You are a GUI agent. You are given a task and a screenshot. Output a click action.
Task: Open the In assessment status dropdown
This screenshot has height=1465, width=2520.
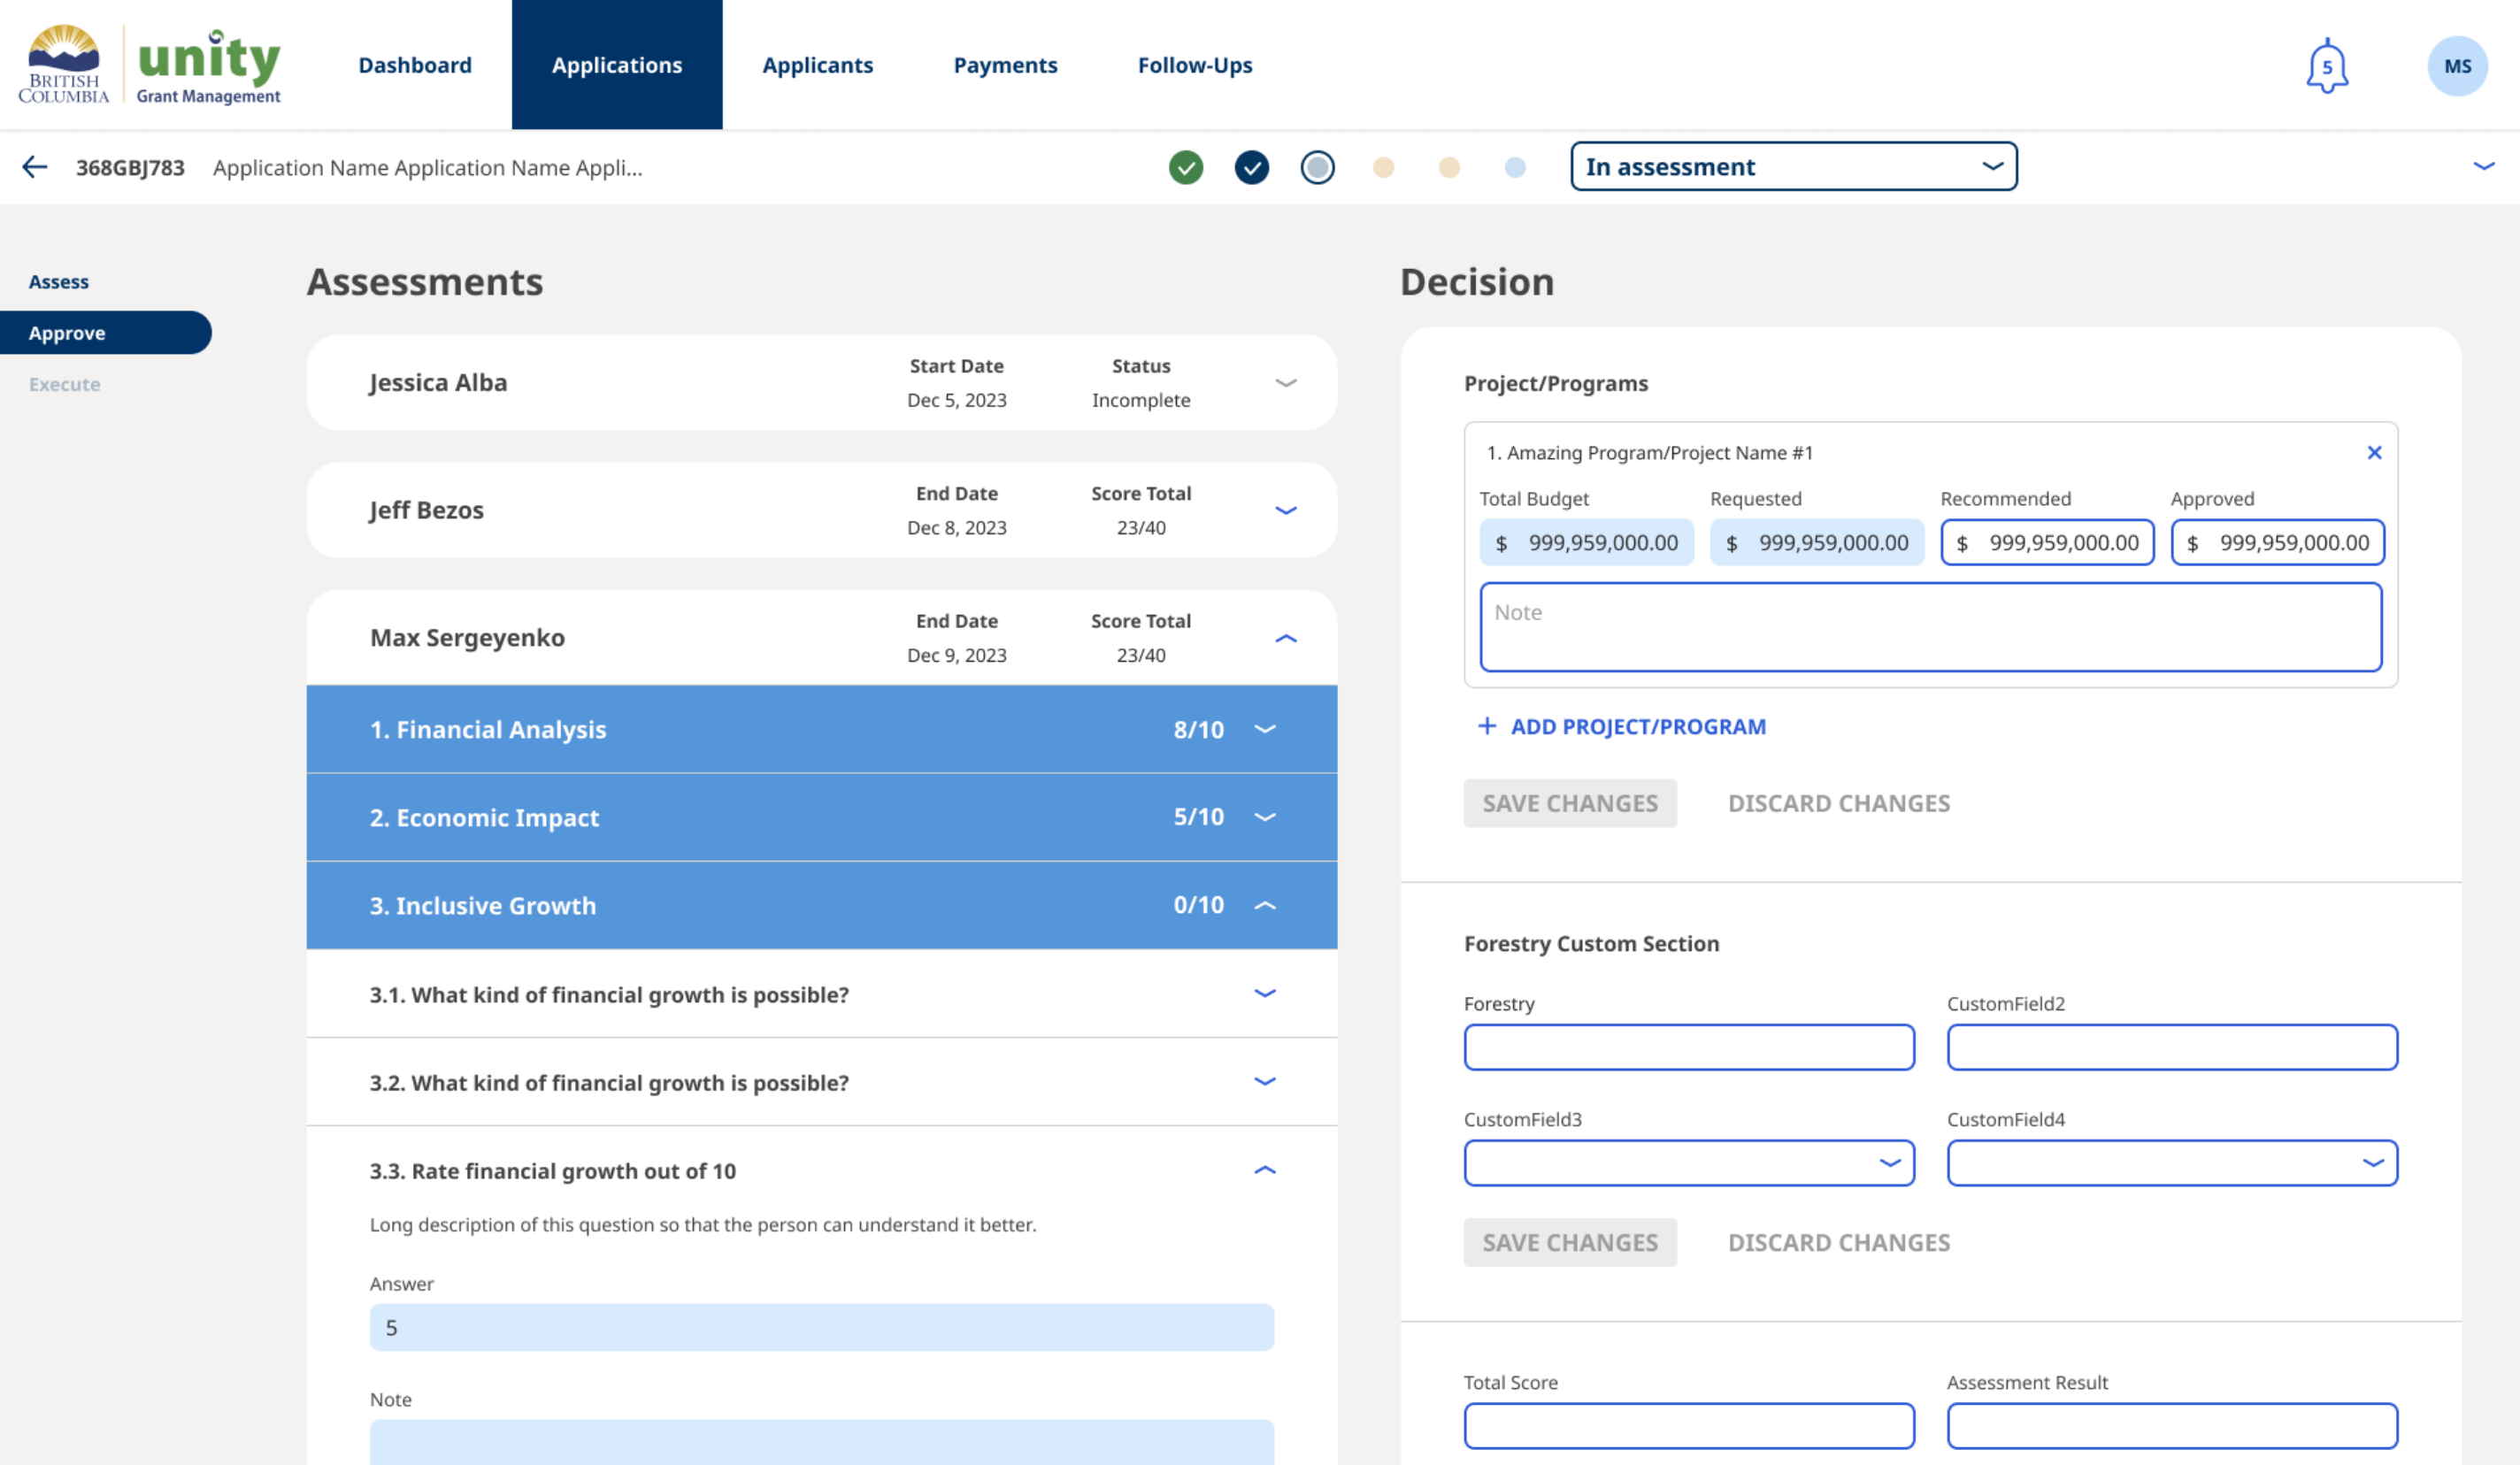[1793, 167]
